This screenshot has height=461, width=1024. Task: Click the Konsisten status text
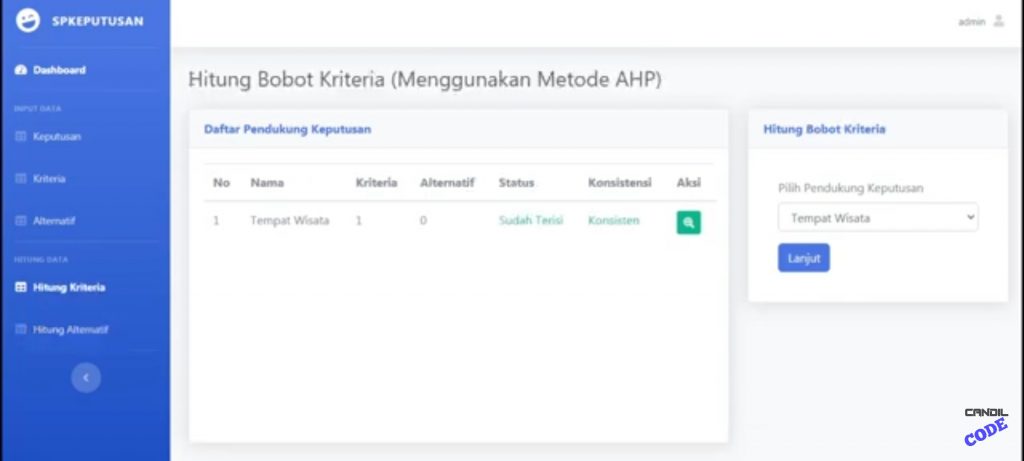tap(613, 220)
